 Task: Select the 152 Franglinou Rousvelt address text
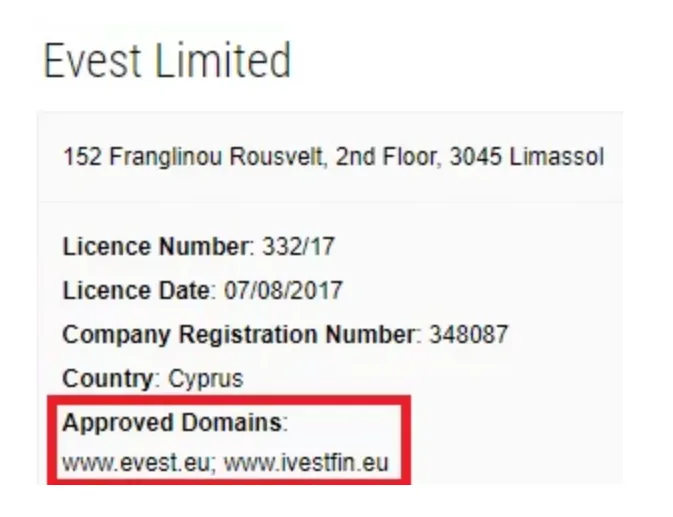point(333,157)
